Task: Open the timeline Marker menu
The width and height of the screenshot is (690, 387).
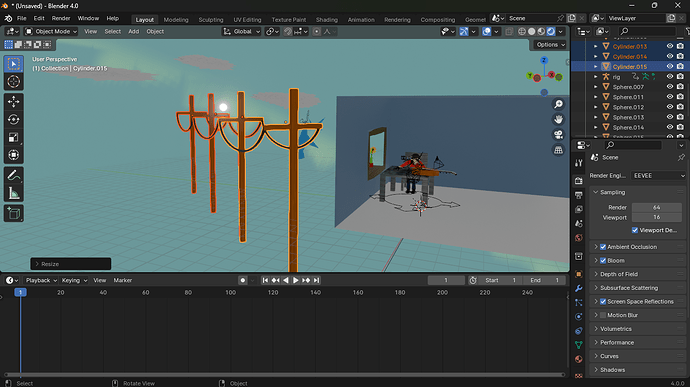Action: [123, 280]
